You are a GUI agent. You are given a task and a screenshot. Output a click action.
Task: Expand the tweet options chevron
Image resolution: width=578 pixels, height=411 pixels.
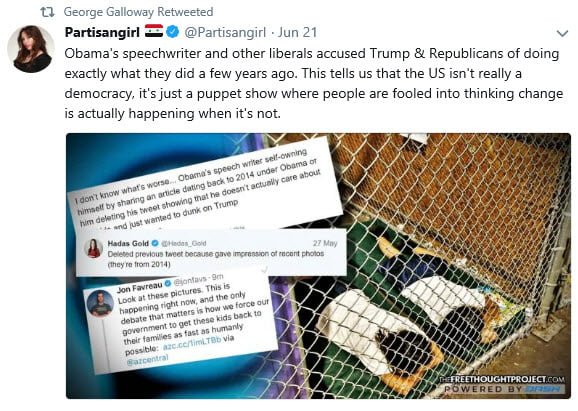point(562,34)
